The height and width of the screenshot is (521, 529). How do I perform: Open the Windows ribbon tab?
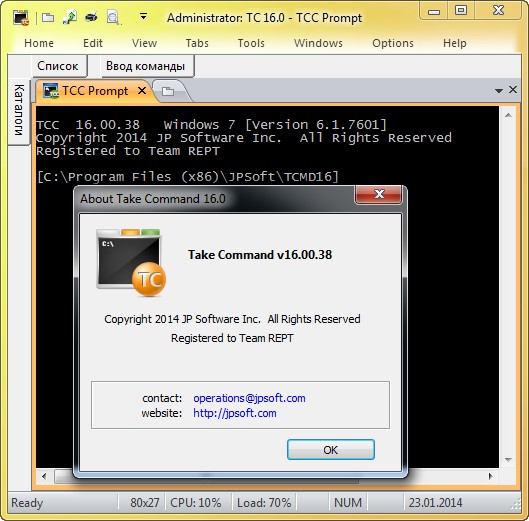point(318,43)
